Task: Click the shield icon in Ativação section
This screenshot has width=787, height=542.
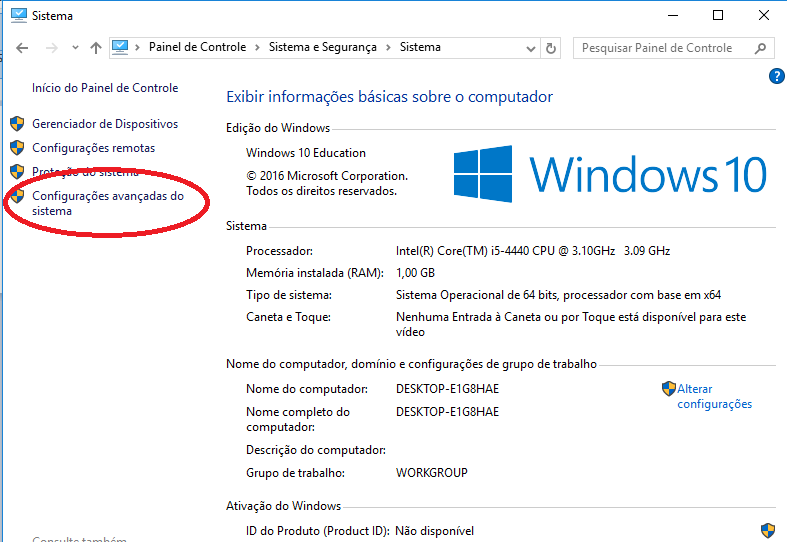Action: pyautogui.click(x=768, y=530)
